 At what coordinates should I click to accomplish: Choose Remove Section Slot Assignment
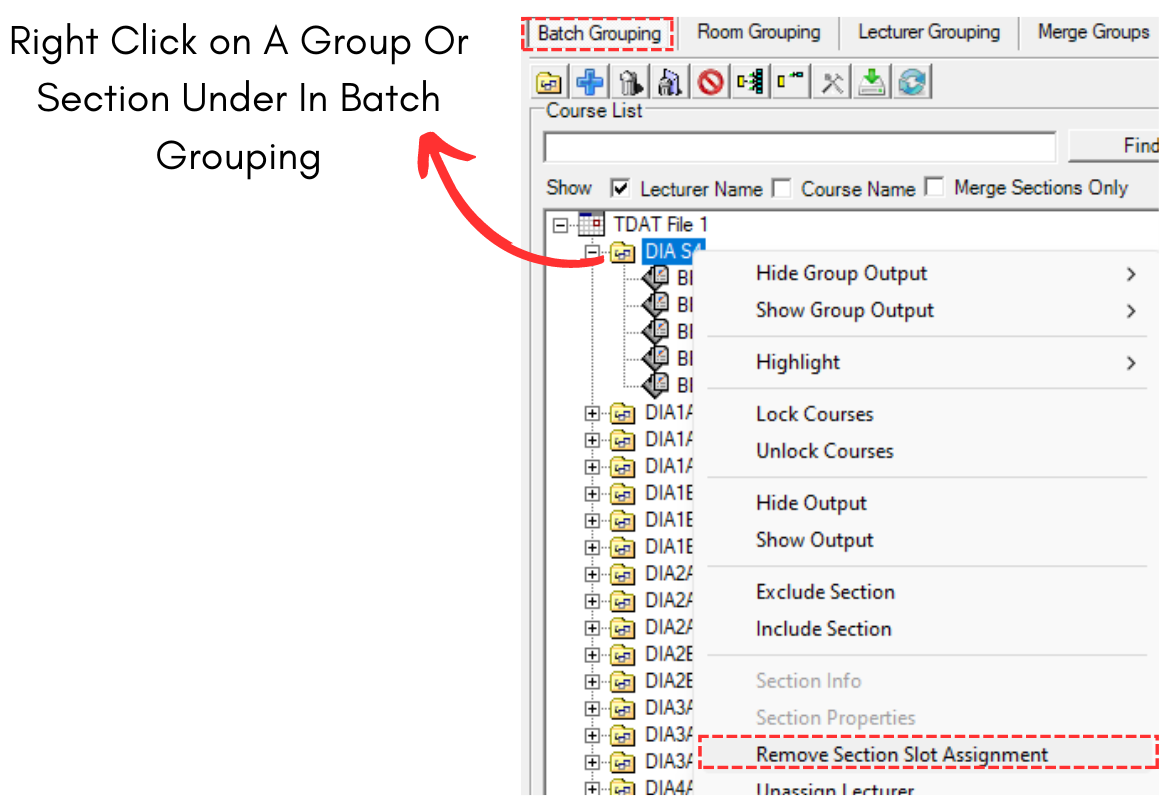(x=901, y=755)
